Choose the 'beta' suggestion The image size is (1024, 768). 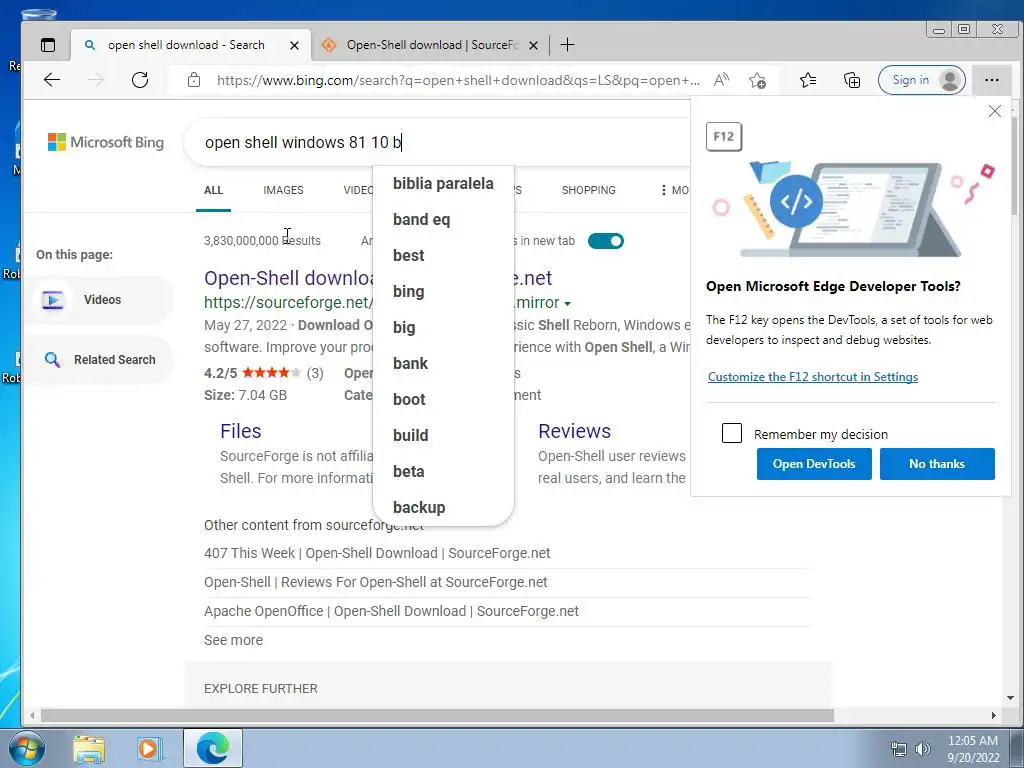point(443,471)
